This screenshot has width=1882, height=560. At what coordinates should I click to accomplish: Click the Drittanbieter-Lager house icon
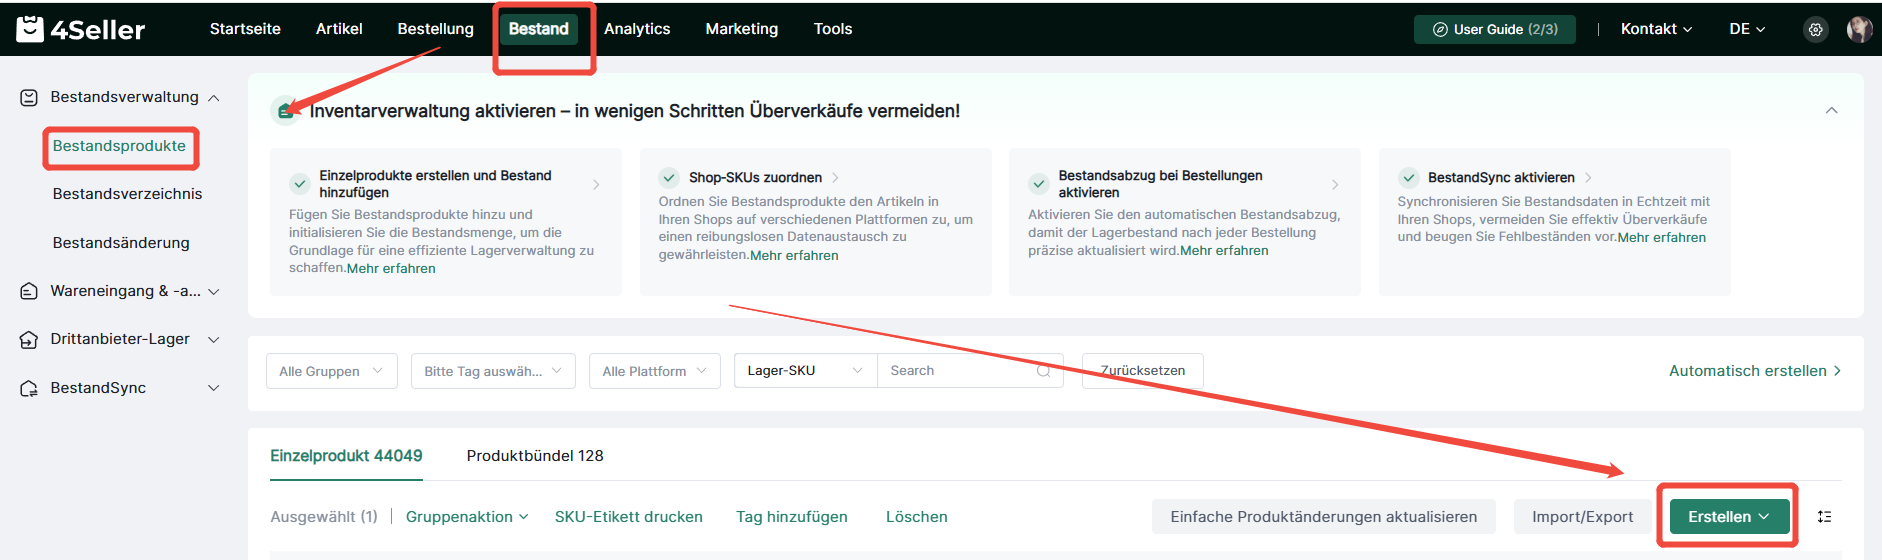(x=29, y=339)
